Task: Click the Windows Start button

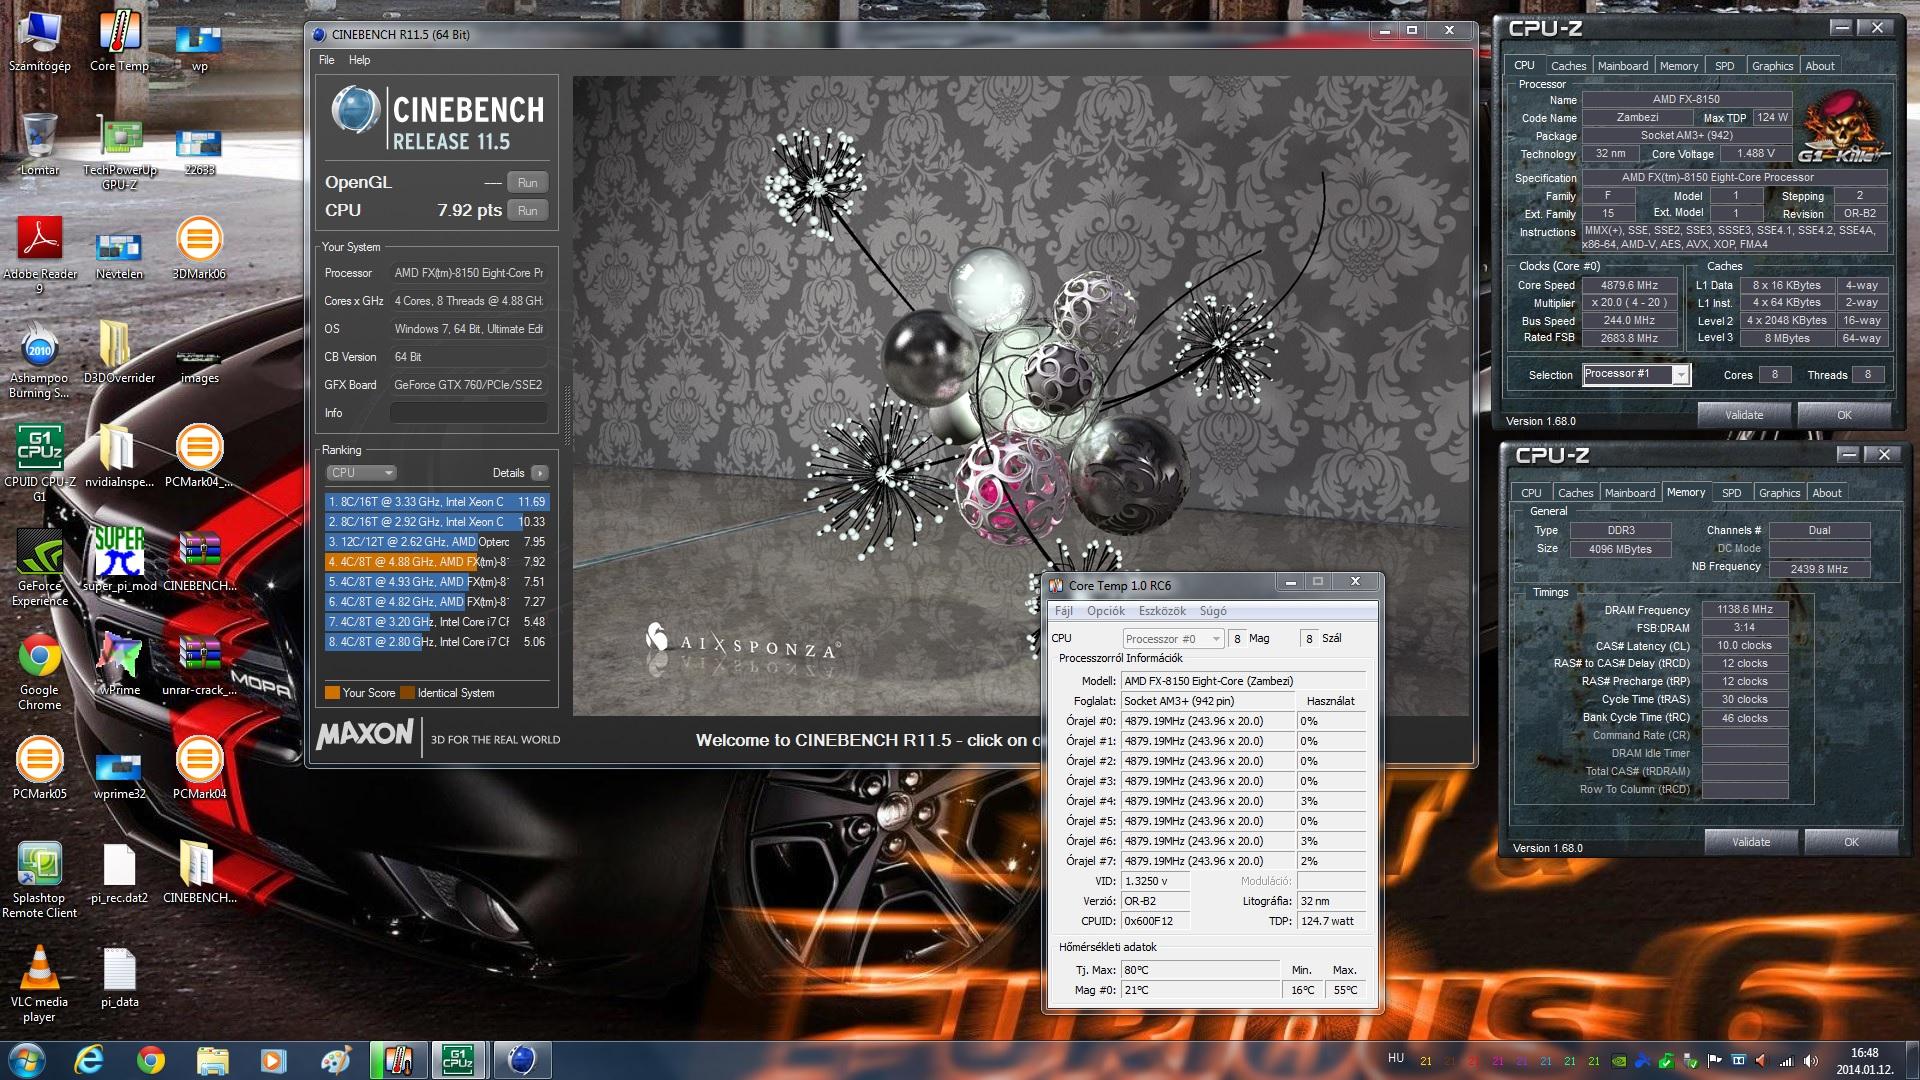Action: coord(27,1058)
